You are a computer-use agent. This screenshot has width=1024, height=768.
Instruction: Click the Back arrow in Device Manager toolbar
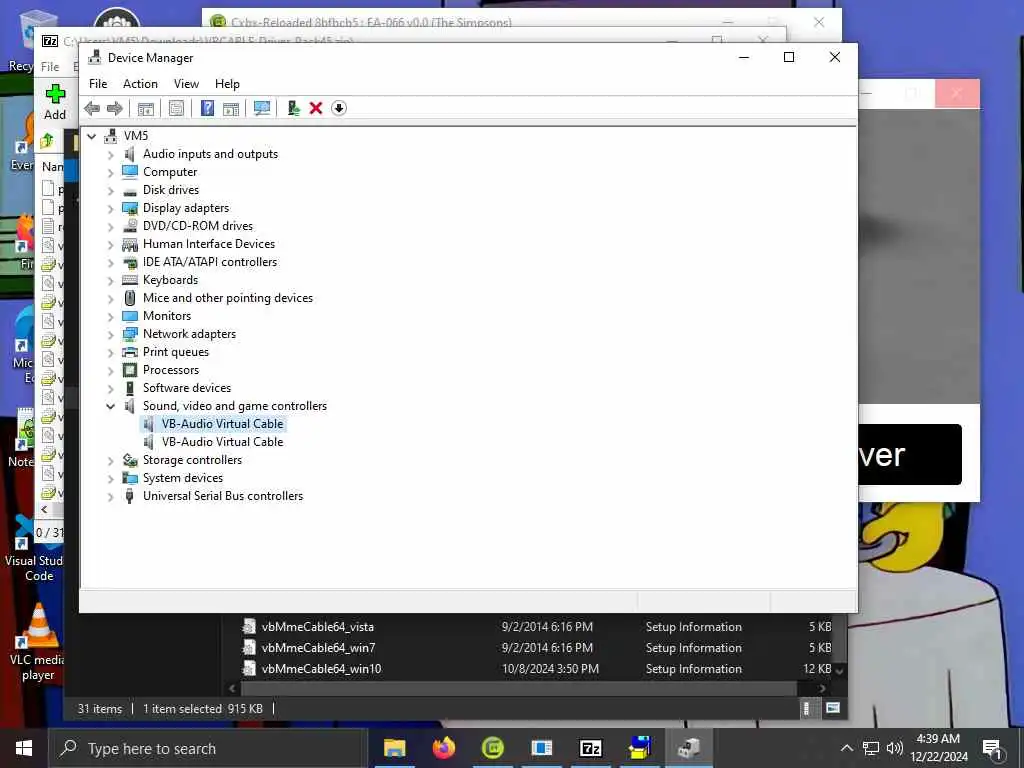pos(92,108)
